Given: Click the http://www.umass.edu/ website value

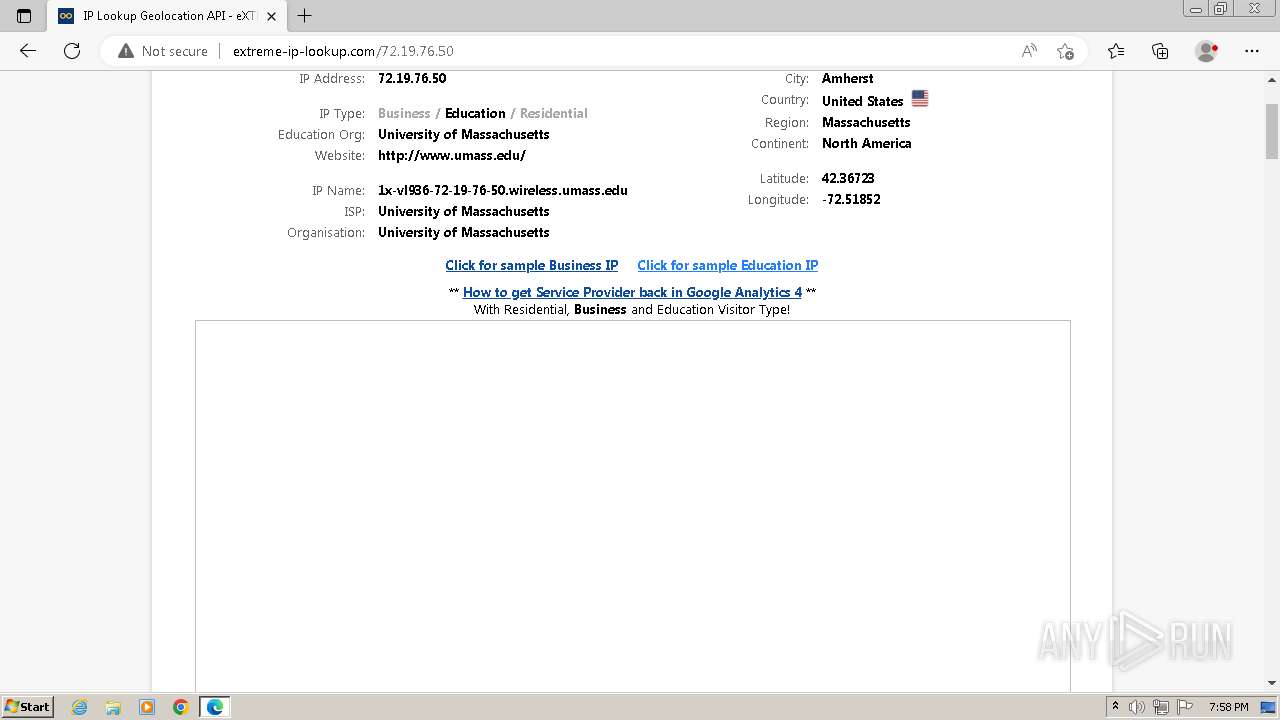Looking at the screenshot, I should click(452, 155).
